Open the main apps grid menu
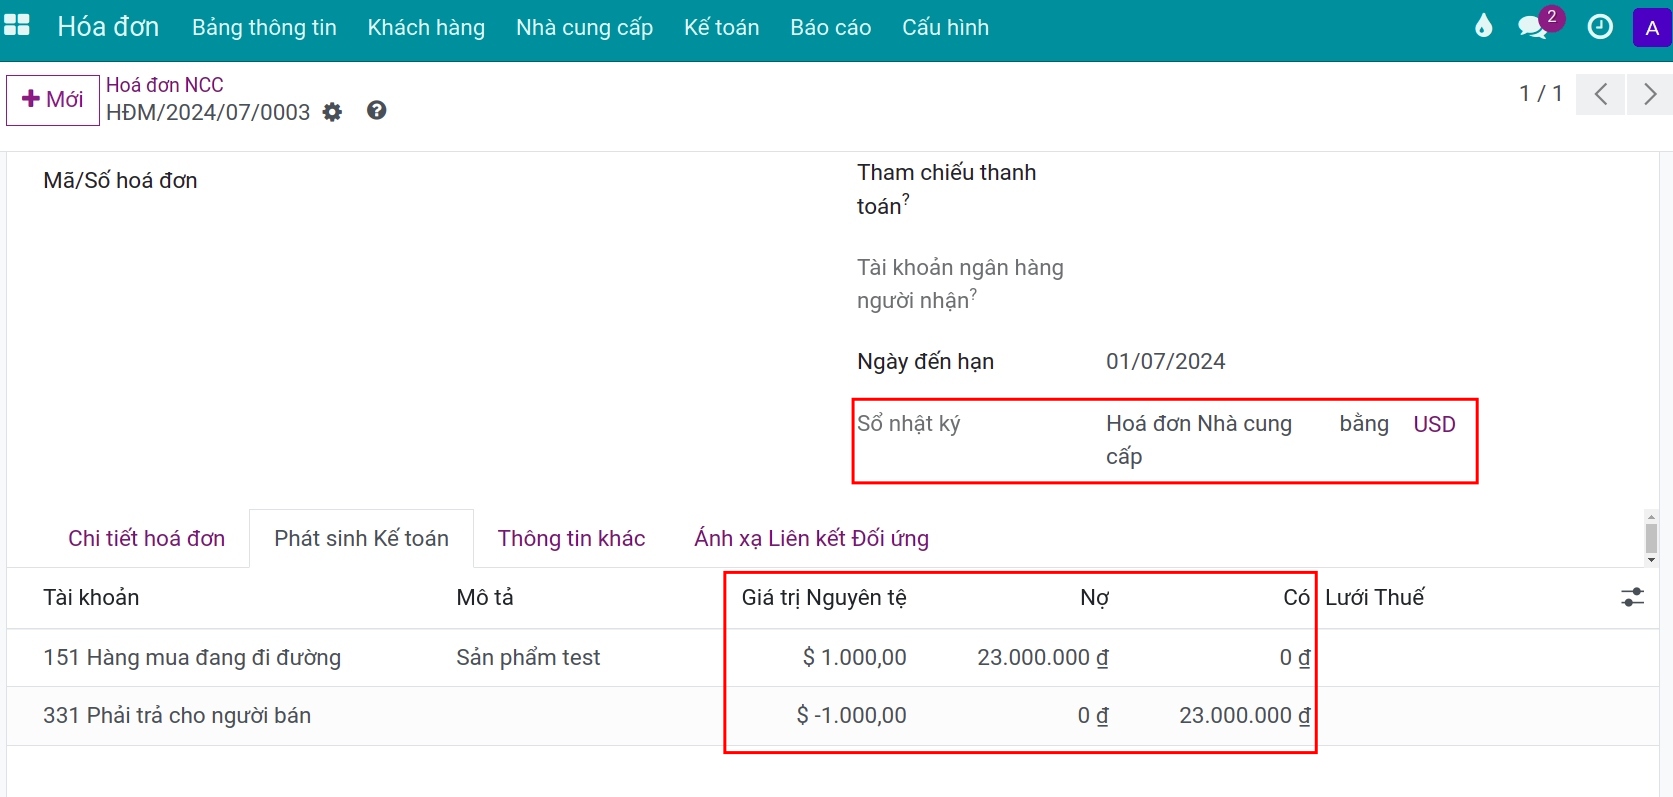The image size is (1673, 797). [17, 26]
